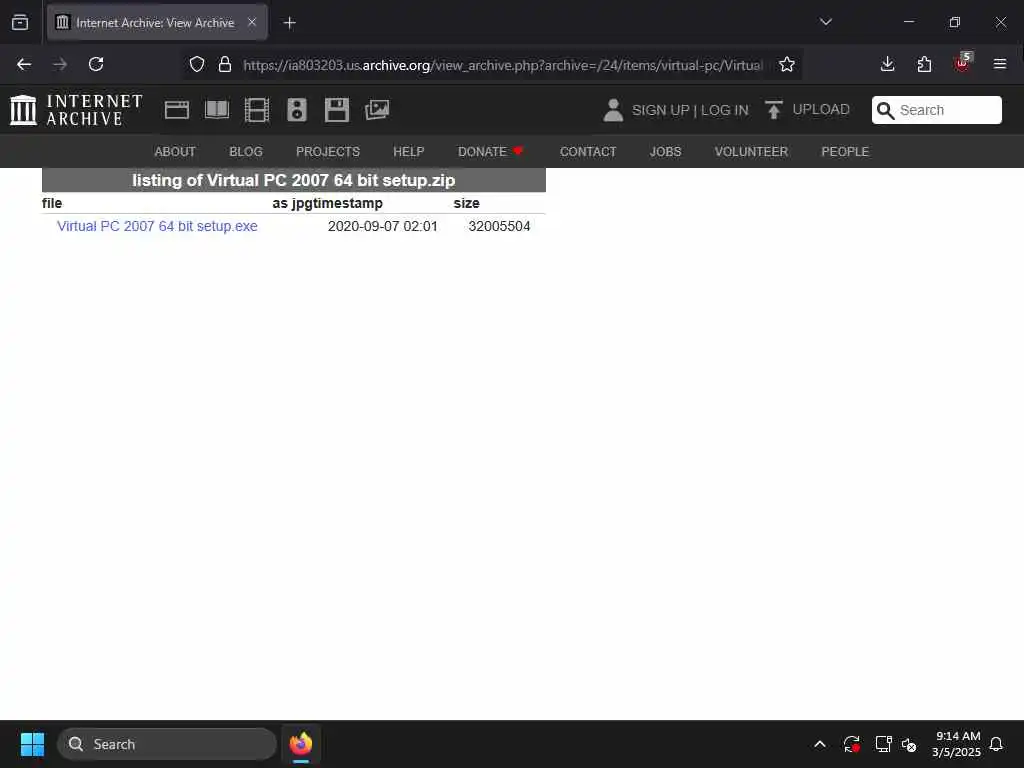Open the DONATE menu item

(x=490, y=152)
